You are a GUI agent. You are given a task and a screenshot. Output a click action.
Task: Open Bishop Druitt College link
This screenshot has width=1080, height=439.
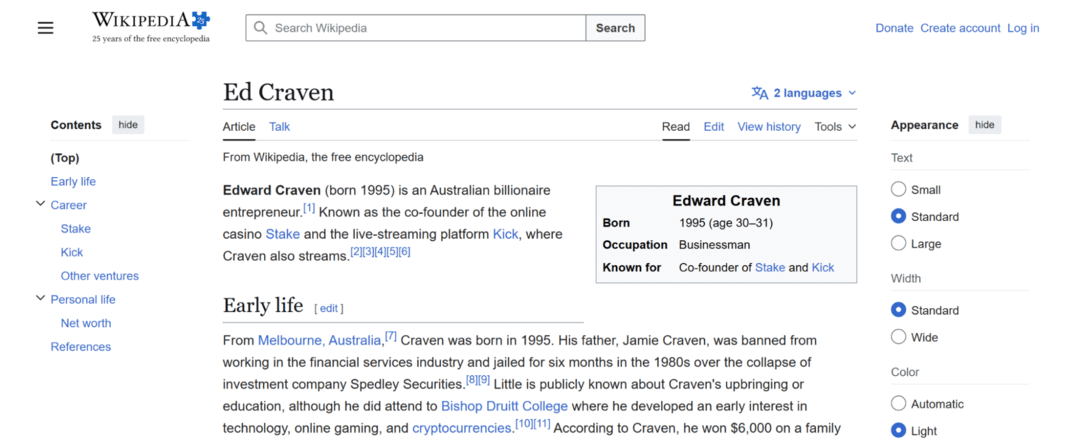504,406
